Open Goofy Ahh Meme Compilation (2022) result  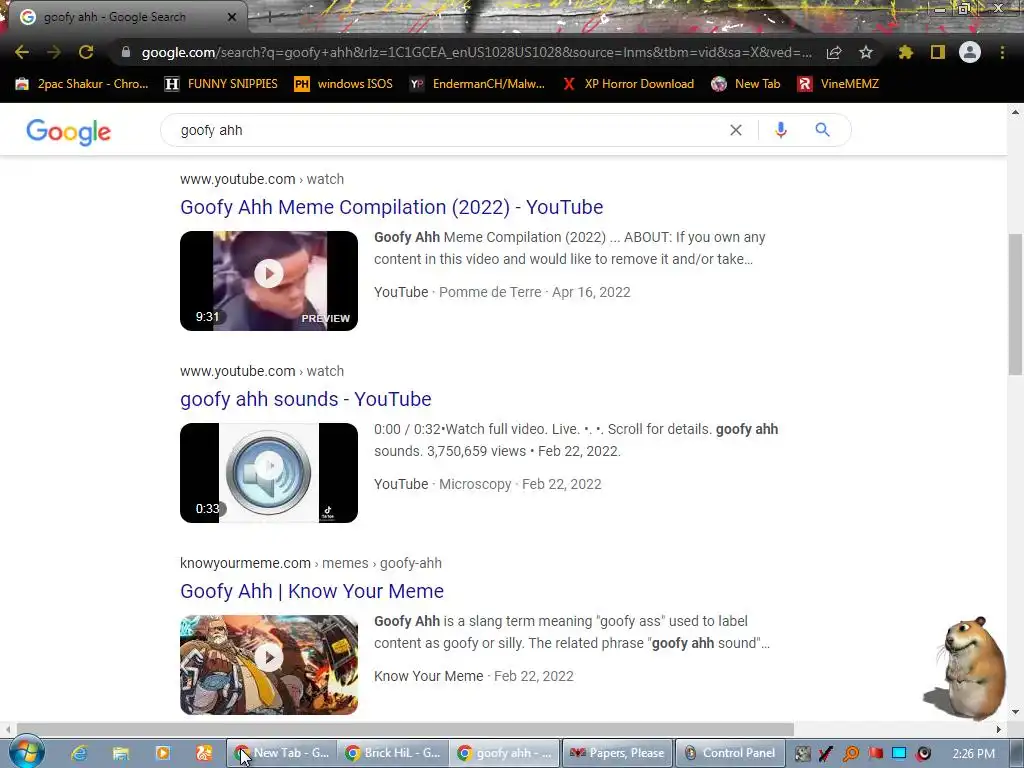(x=392, y=207)
